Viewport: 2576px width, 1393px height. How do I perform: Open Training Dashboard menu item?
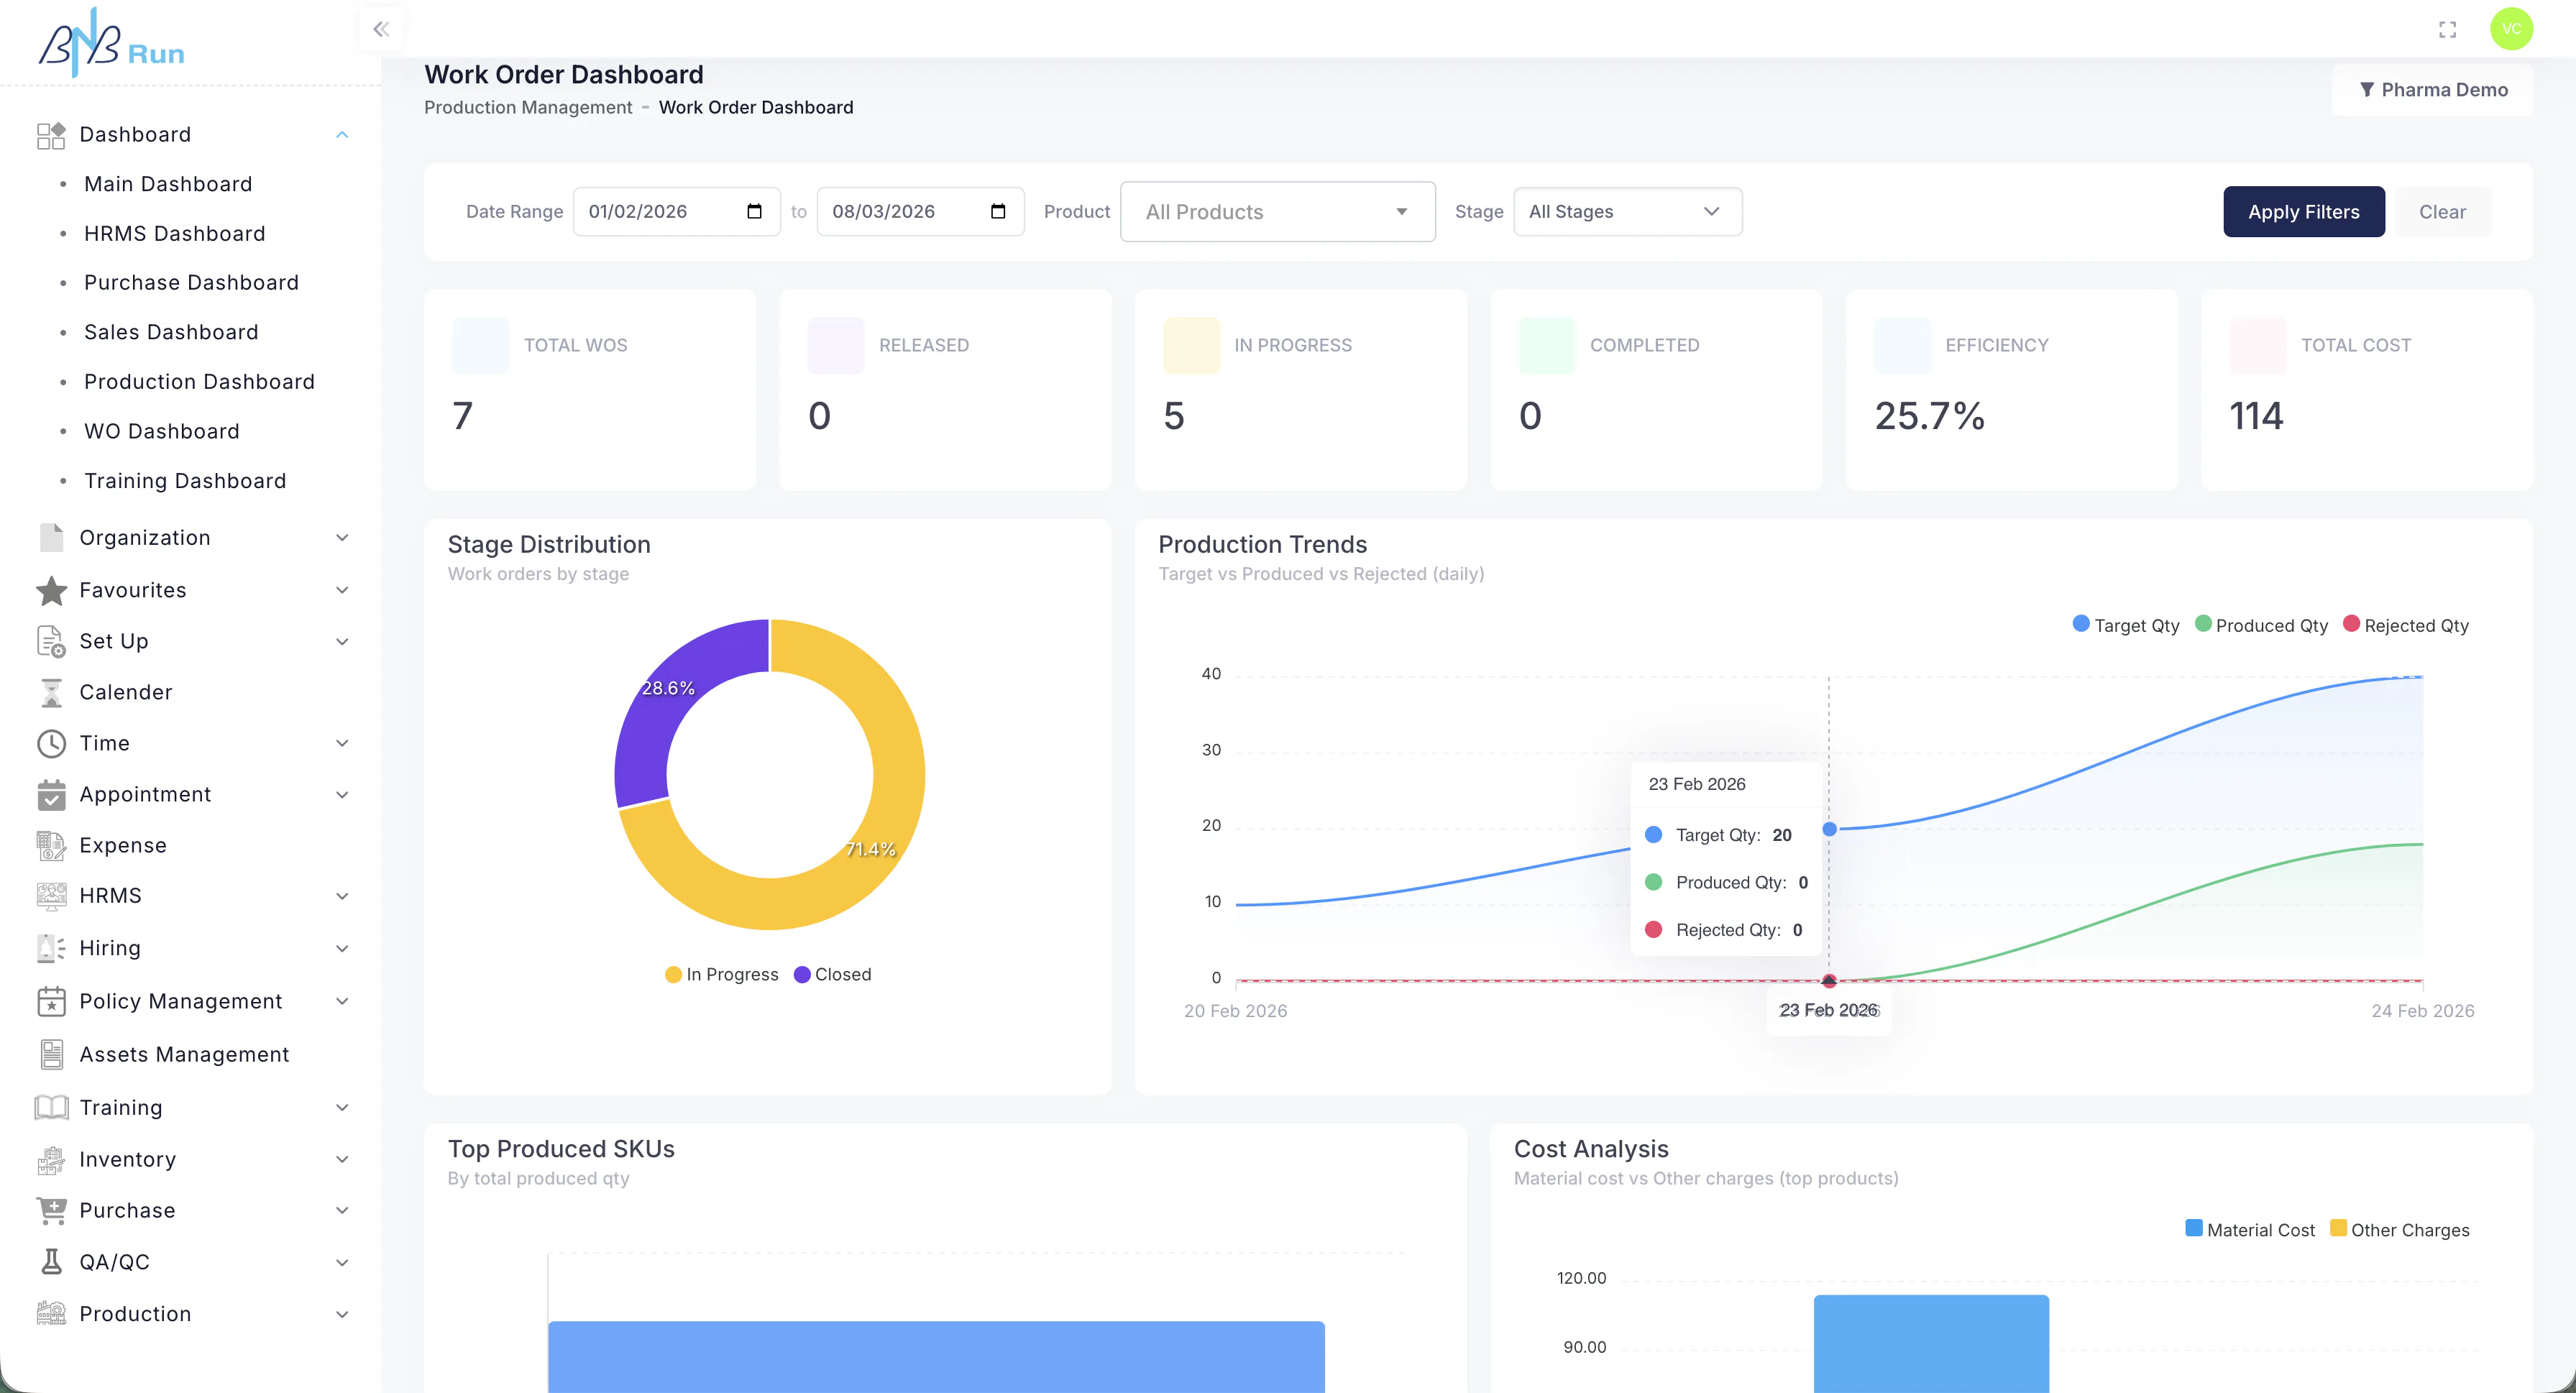[x=185, y=481]
